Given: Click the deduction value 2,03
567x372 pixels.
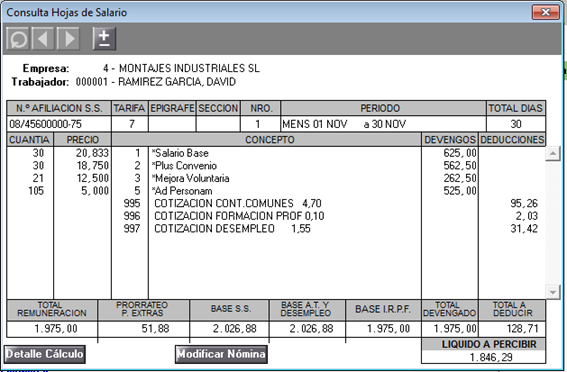Looking at the screenshot, I should (526, 216).
